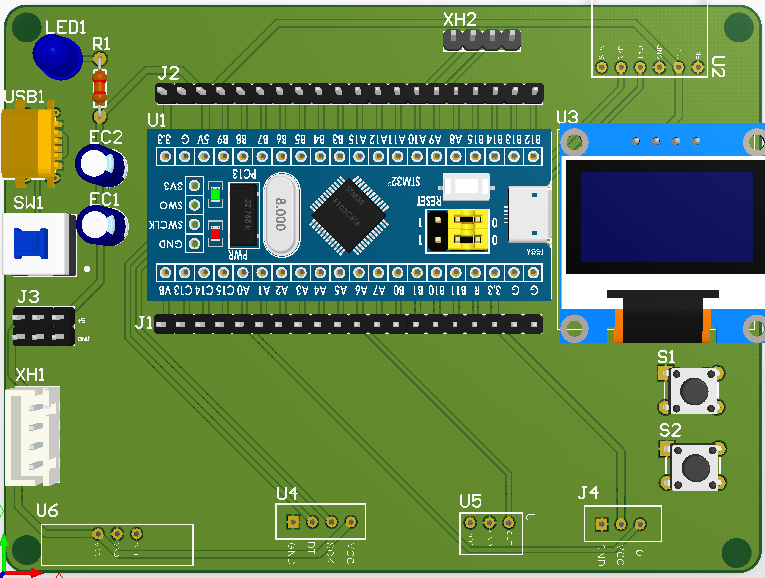
Task: Click the U4 designator label
Action: pyautogui.click(x=287, y=494)
